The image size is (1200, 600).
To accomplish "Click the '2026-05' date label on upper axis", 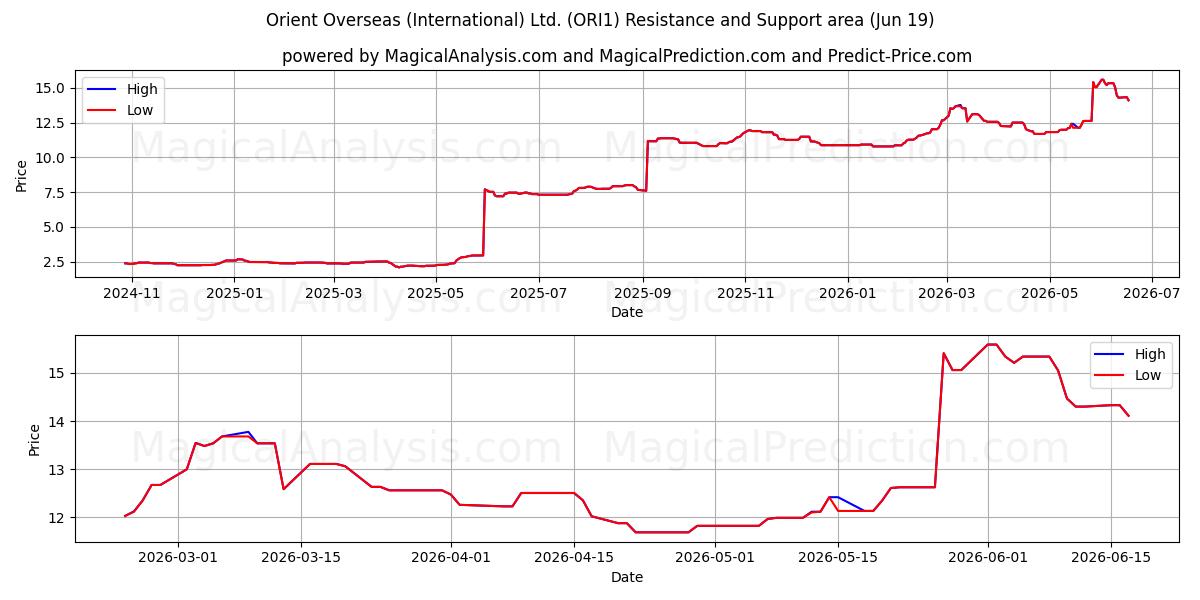I will [1049, 293].
